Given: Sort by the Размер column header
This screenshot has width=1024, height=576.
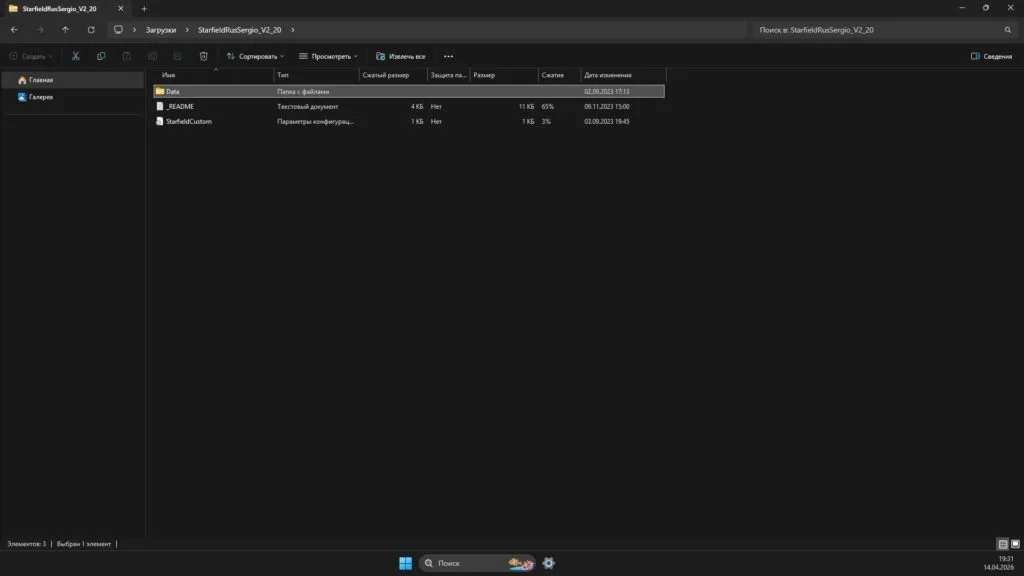Looking at the screenshot, I should (504, 75).
